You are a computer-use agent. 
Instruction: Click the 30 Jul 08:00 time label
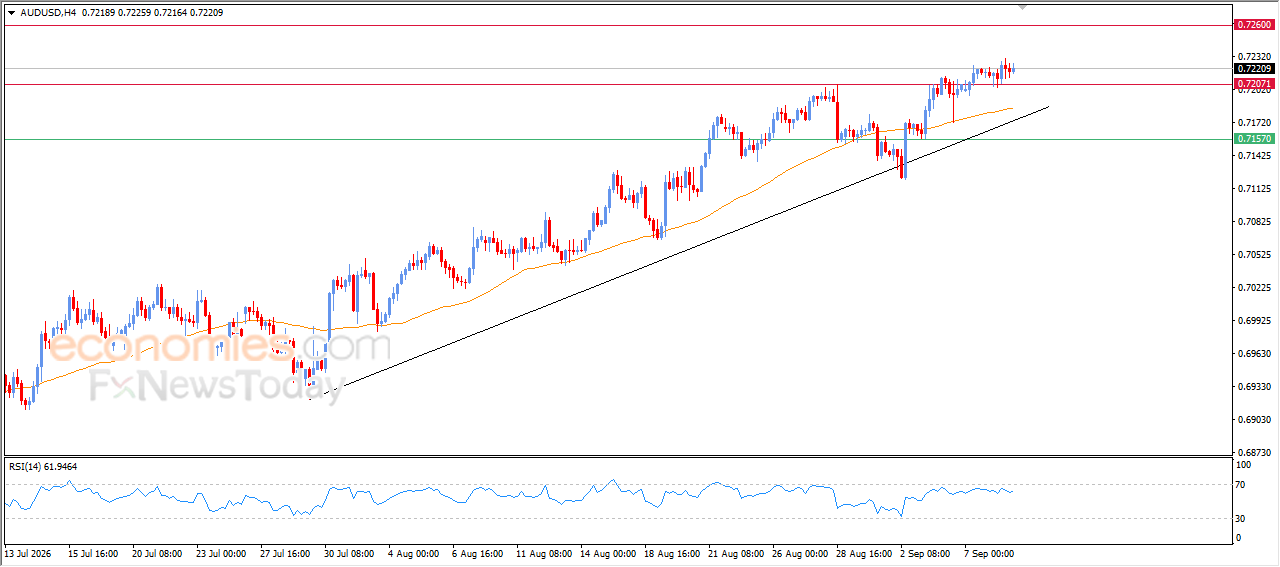point(349,553)
